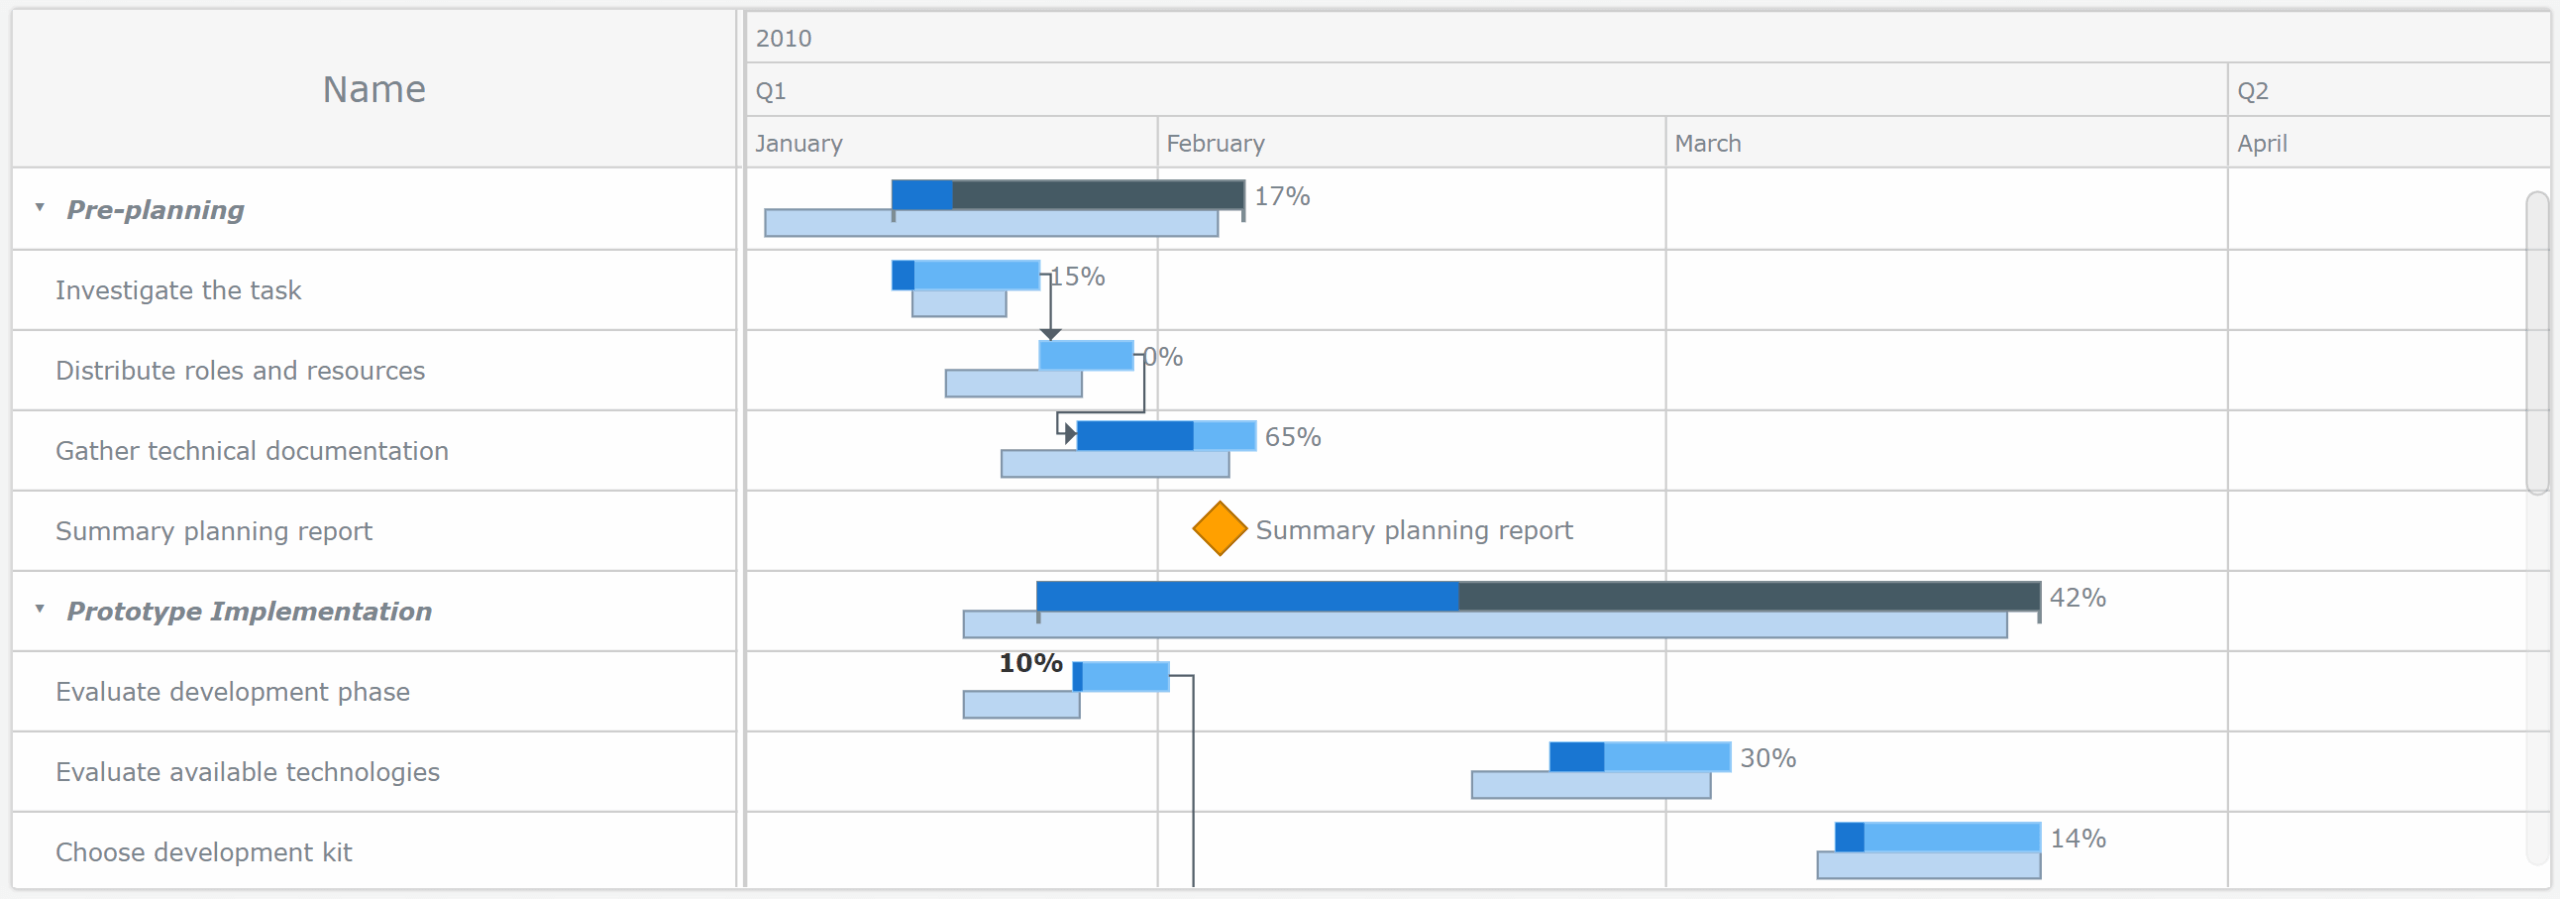Click the splitter between grid and timeline
The height and width of the screenshot is (899, 2560).
click(741, 450)
